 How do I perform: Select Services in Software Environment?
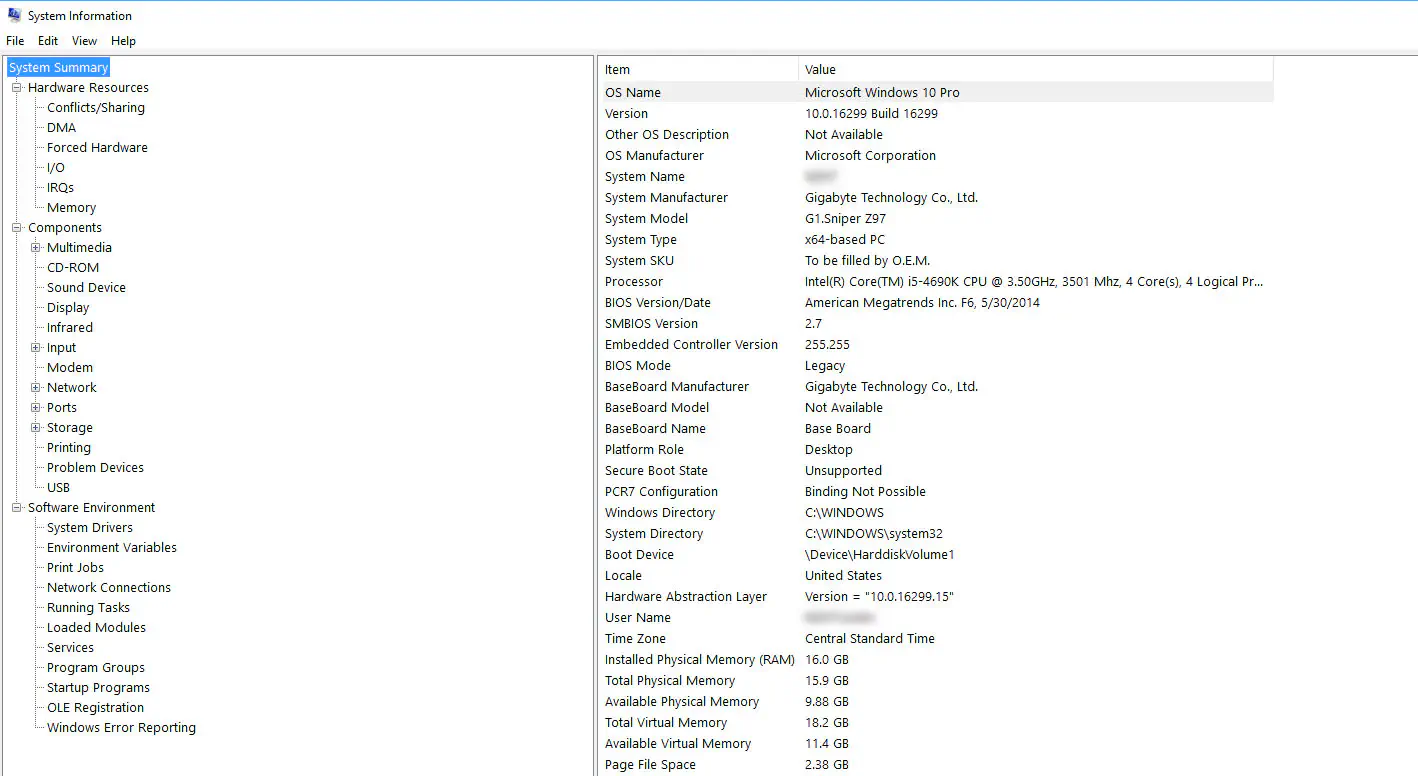70,647
